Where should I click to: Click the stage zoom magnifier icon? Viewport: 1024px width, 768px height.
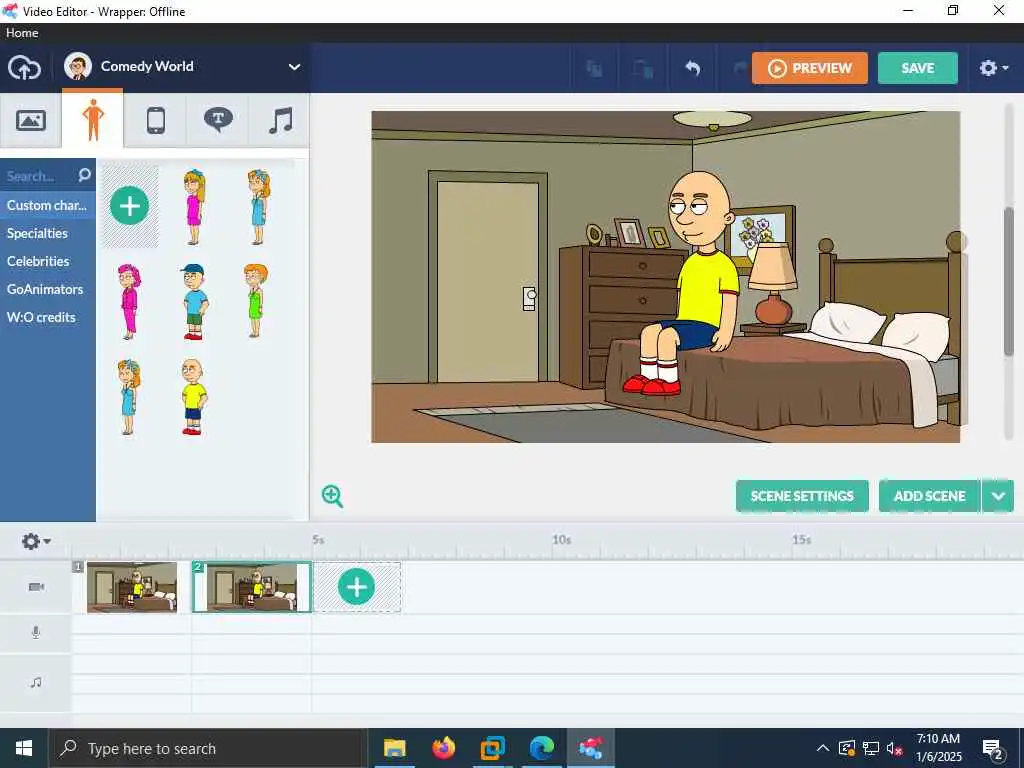(x=332, y=496)
